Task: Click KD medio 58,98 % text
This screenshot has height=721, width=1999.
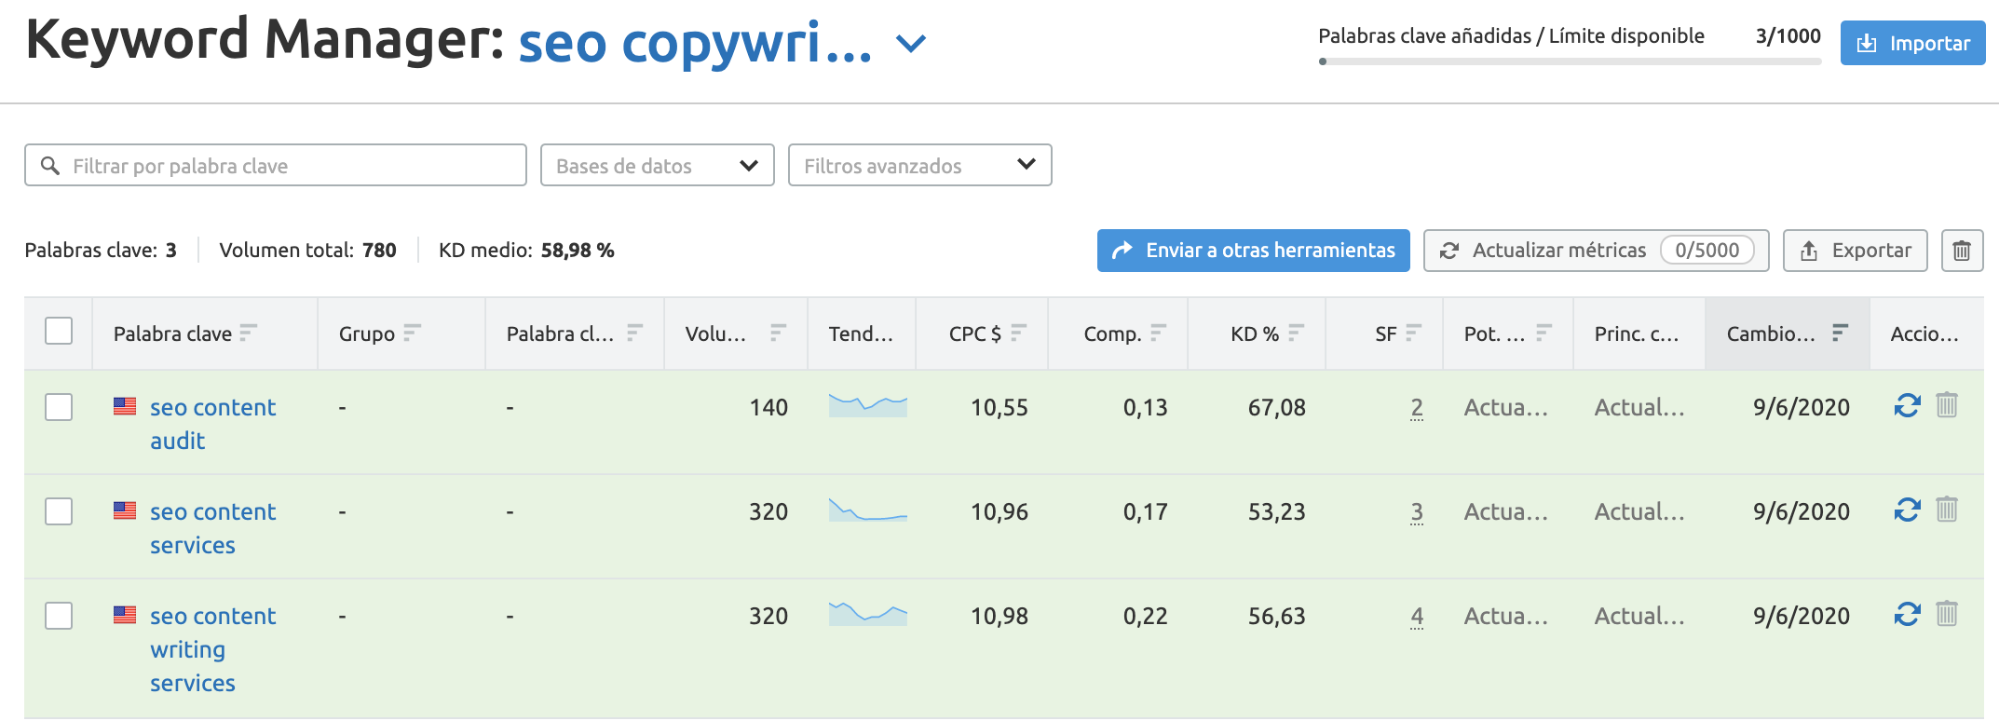Action: coord(526,250)
